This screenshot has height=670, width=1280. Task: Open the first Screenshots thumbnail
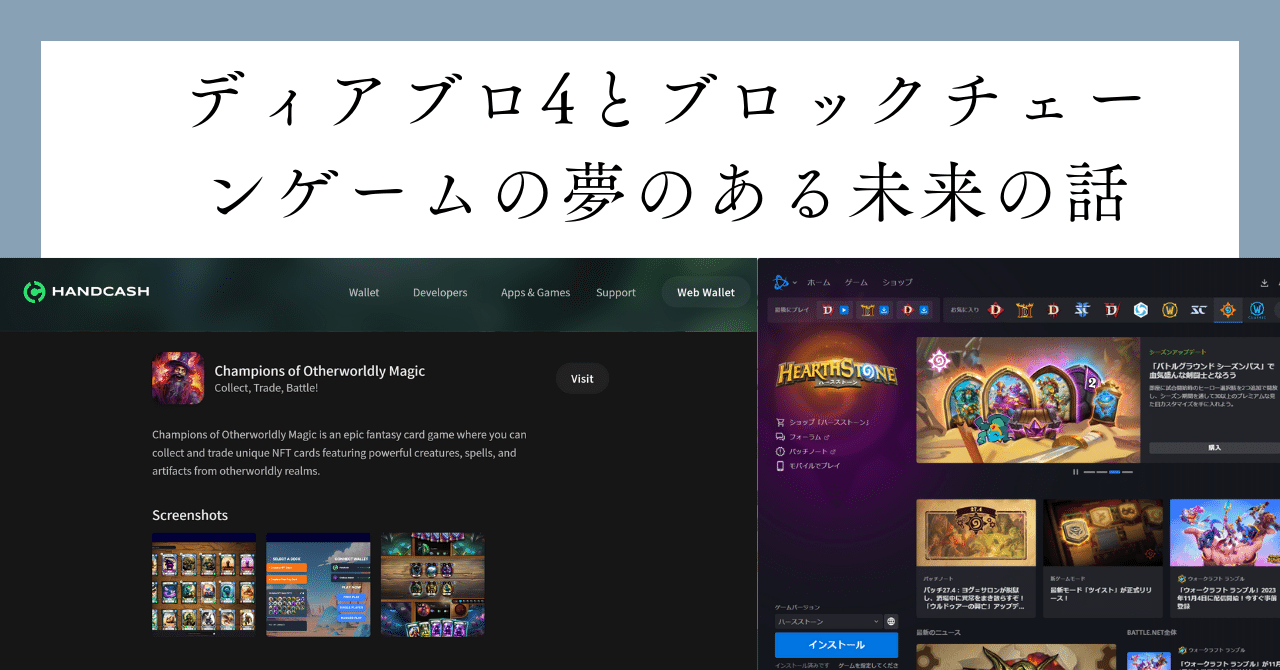pos(204,585)
